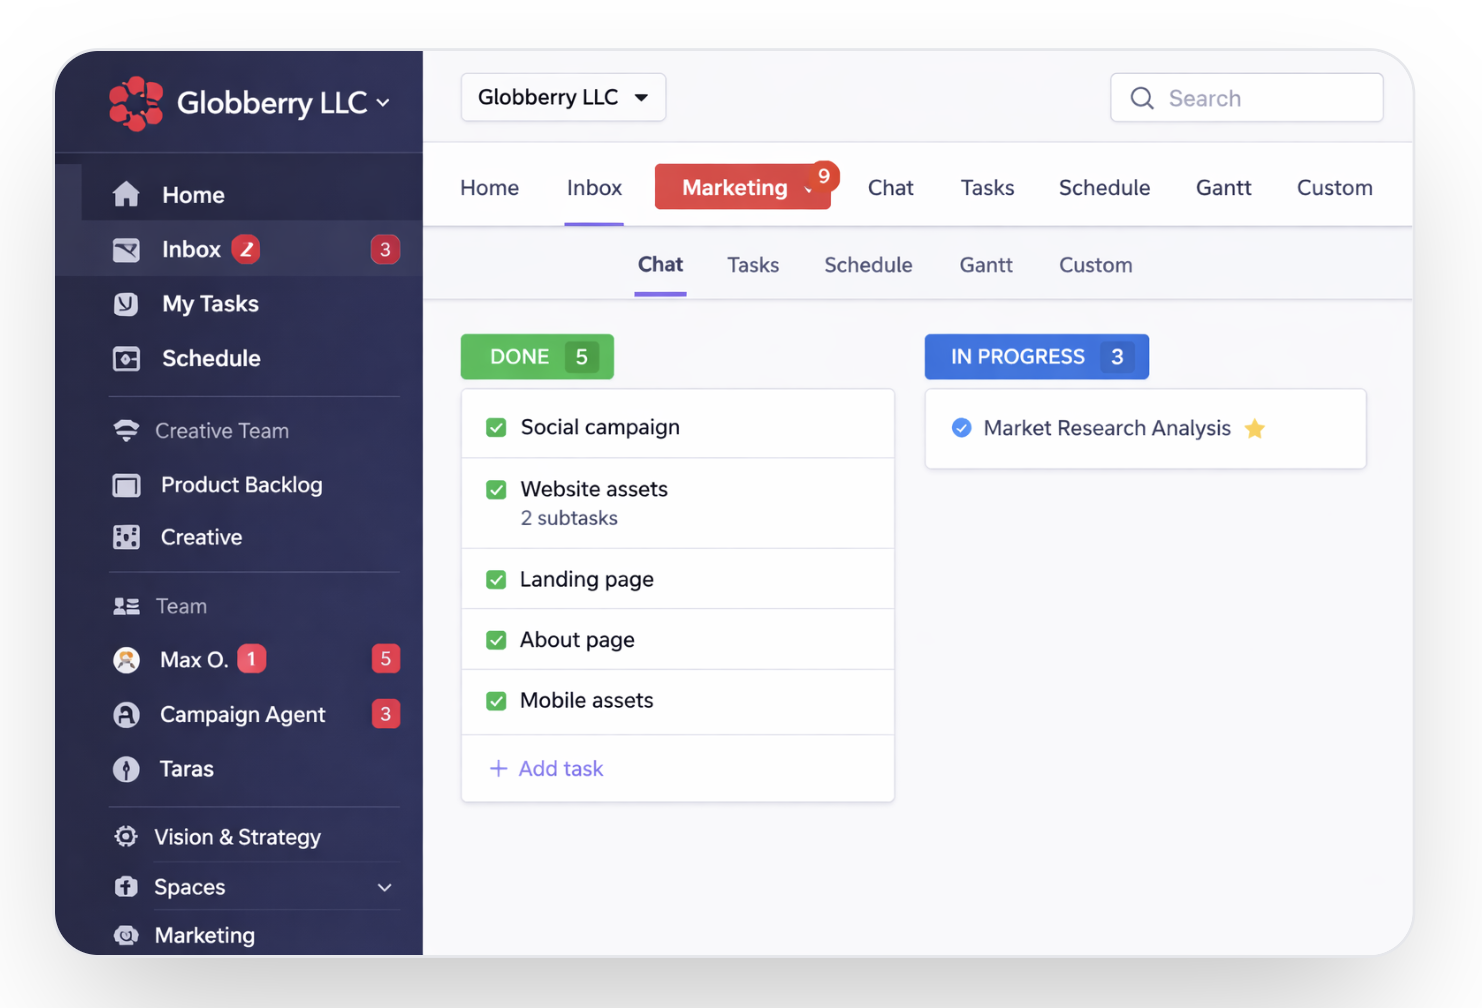
Task: Select the second row Tasks sub-tab
Action: [752, 265]
